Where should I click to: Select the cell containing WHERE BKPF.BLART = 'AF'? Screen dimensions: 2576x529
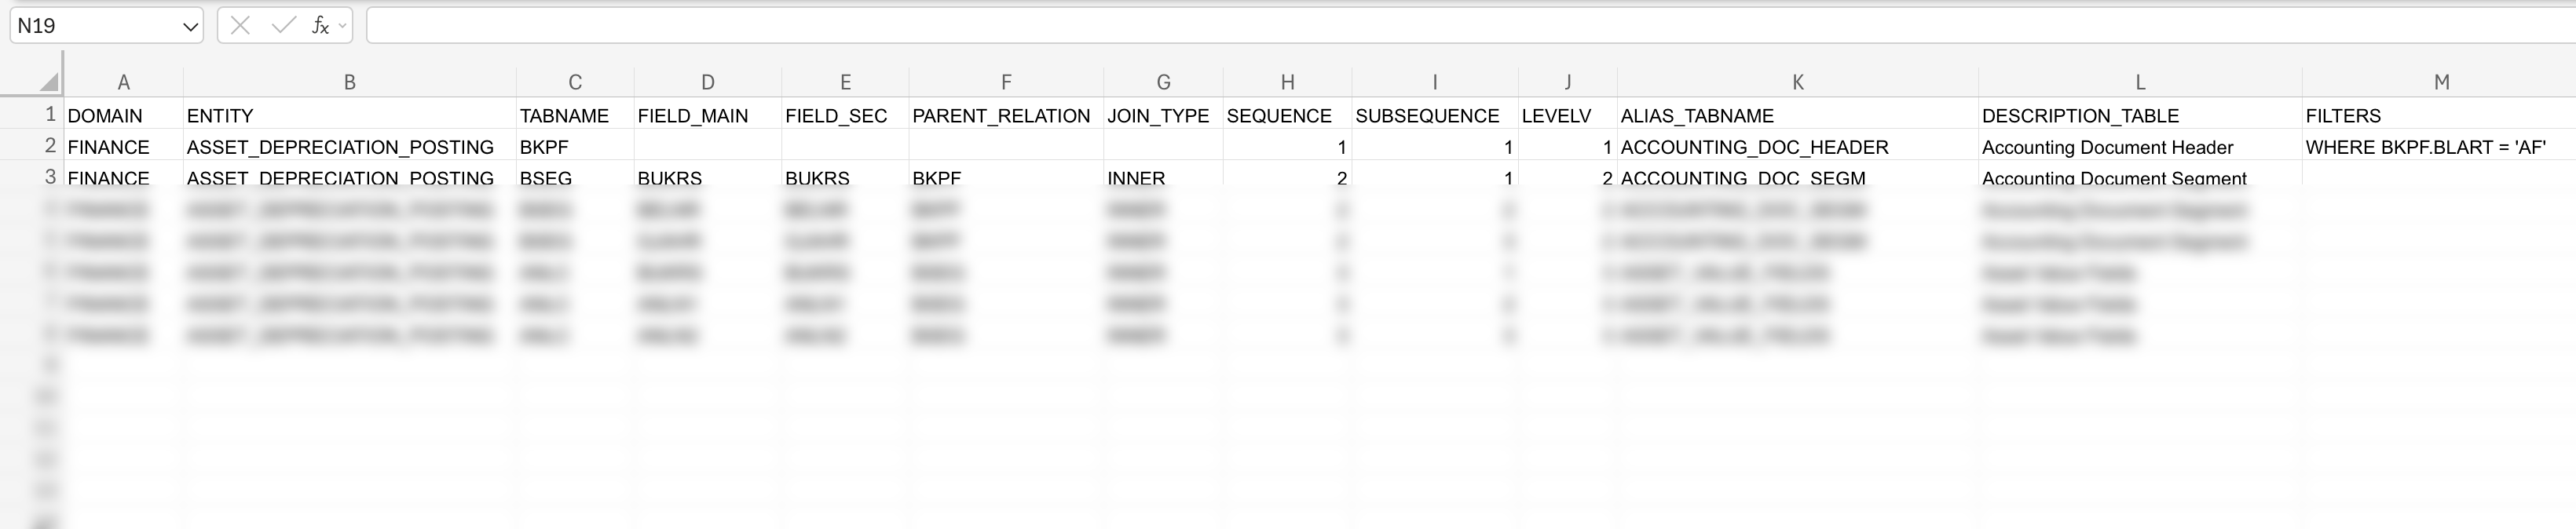coord(2425,147)
